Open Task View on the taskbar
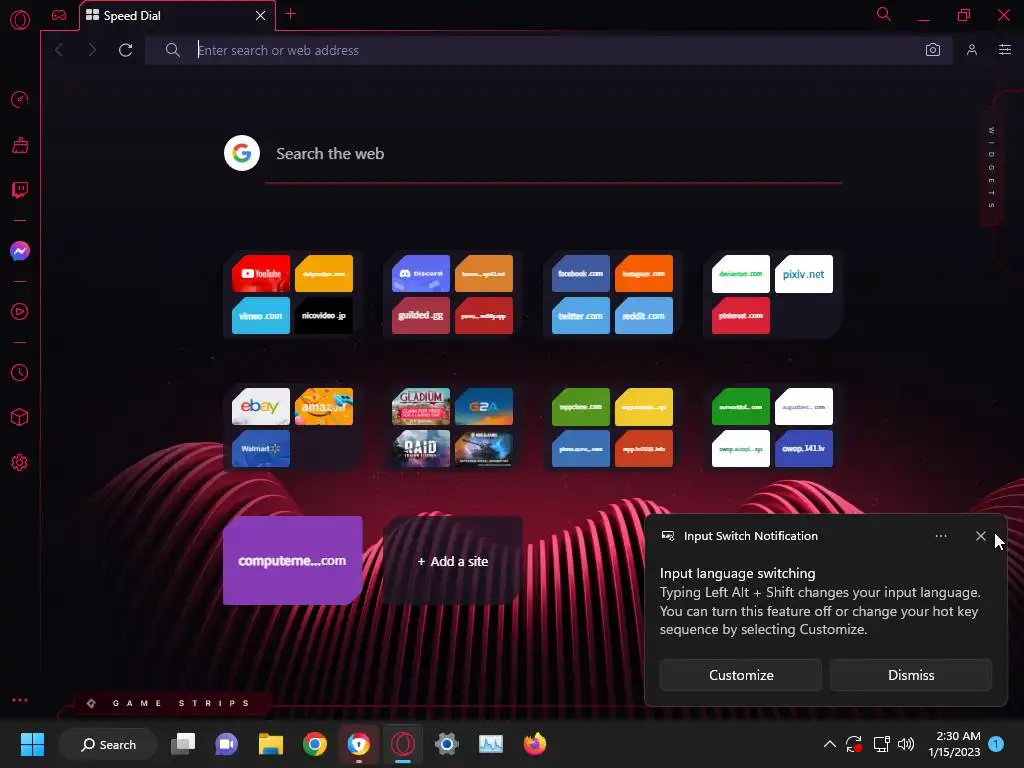The height and width of the screenshot is (768, 1024). [x=183, y=744]
